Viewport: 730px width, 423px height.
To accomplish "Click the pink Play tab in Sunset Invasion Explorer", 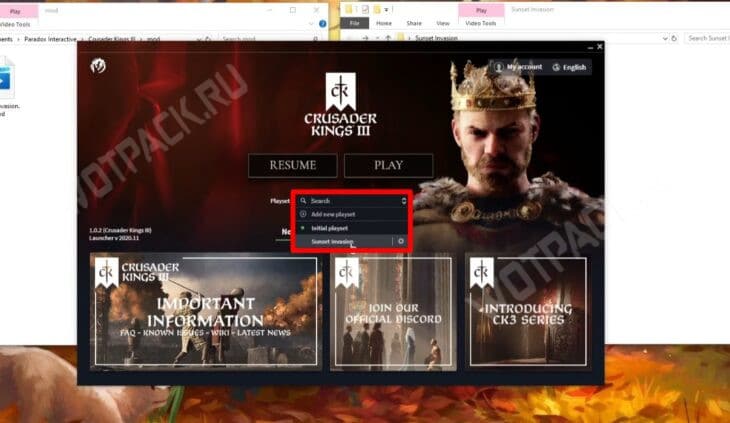I will tap(481, 10).
